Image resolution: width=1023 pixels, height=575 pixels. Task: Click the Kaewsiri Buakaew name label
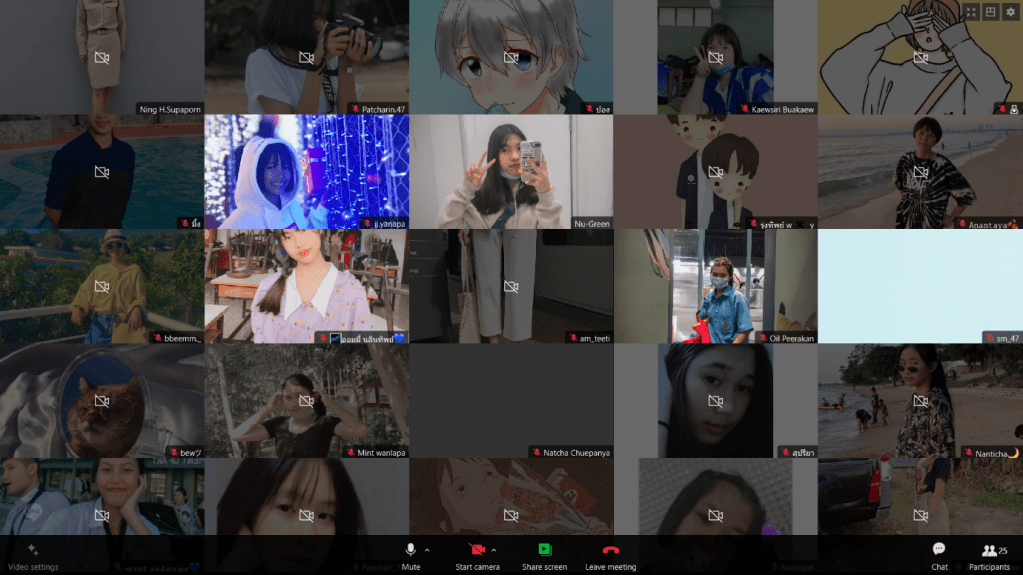pyautogui.click(x=783, y=109)
